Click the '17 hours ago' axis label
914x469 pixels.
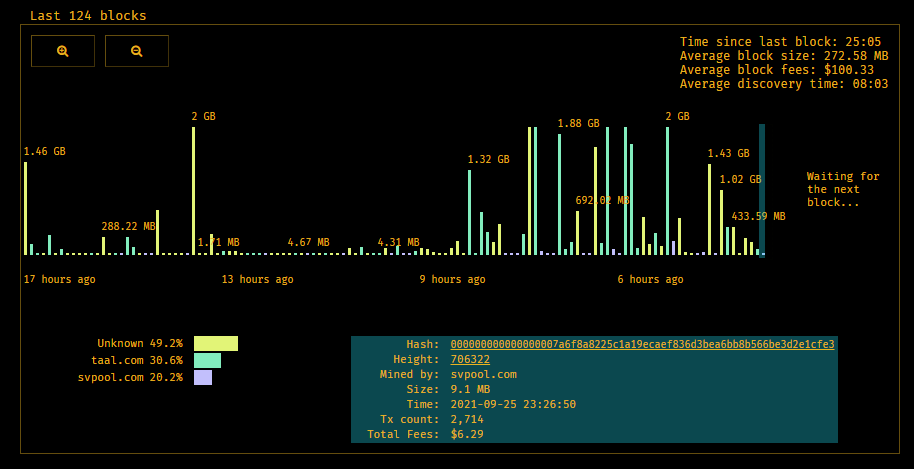59,280
